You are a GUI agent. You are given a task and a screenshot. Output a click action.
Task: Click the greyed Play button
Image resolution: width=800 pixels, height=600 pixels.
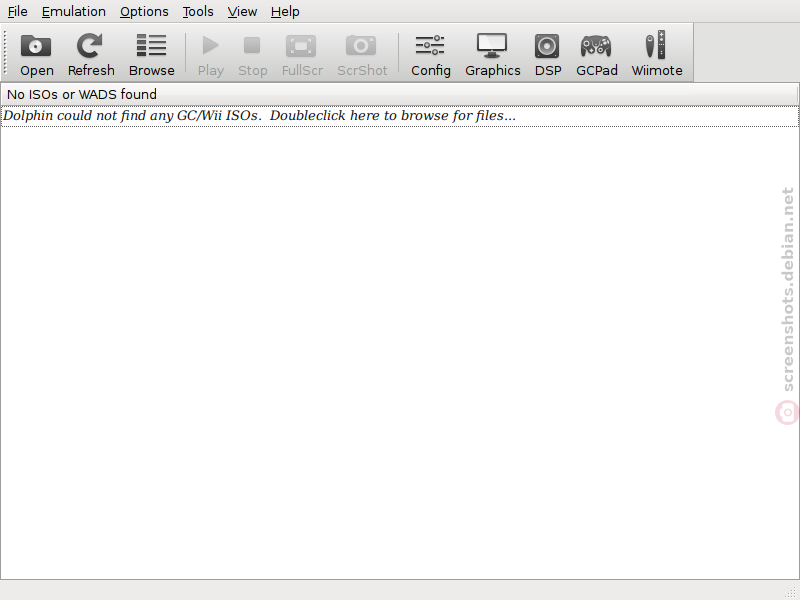click(x=211, y=54)
